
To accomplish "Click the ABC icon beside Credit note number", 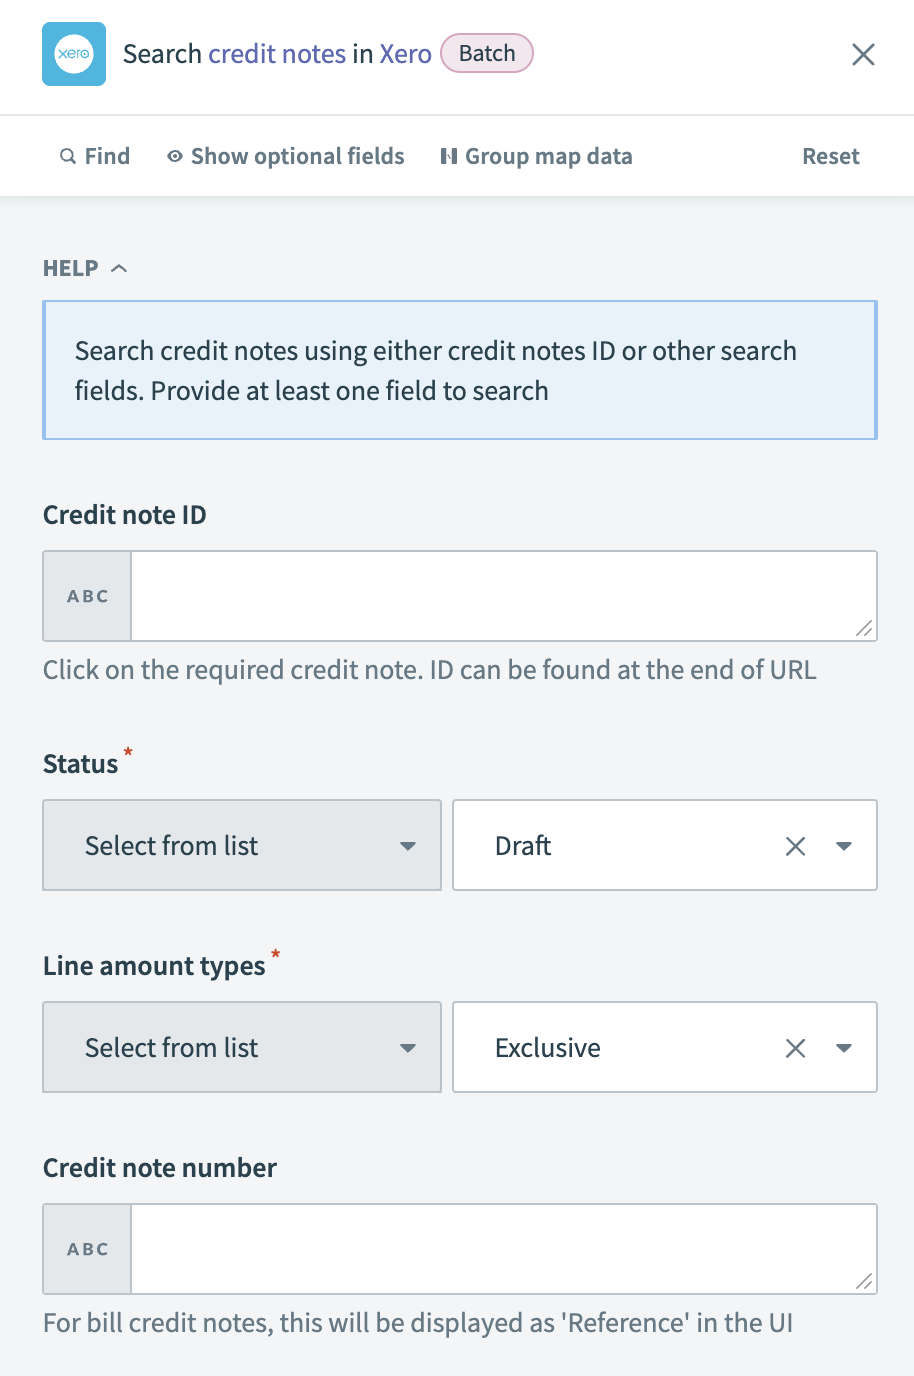I will pyautogui.click(x=87, y=1248).
